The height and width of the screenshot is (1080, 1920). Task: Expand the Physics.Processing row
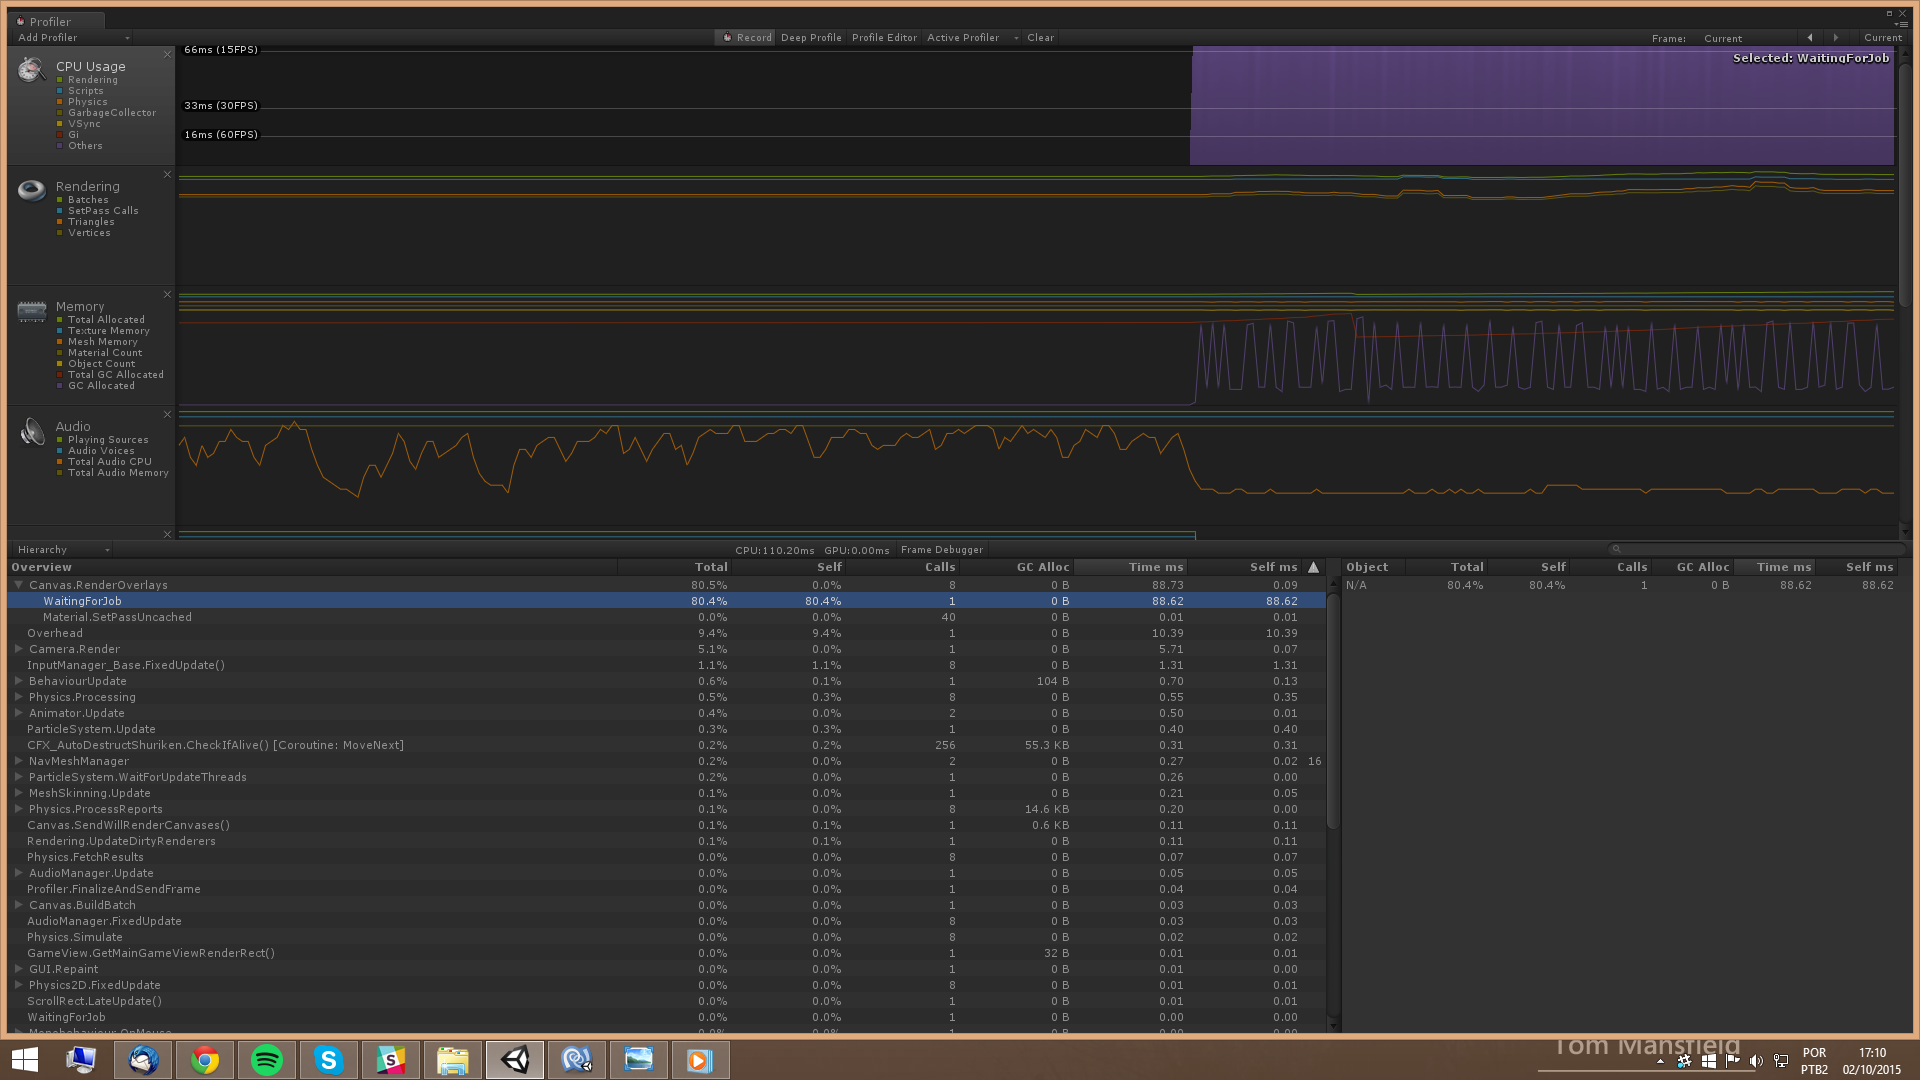[18, 697]
